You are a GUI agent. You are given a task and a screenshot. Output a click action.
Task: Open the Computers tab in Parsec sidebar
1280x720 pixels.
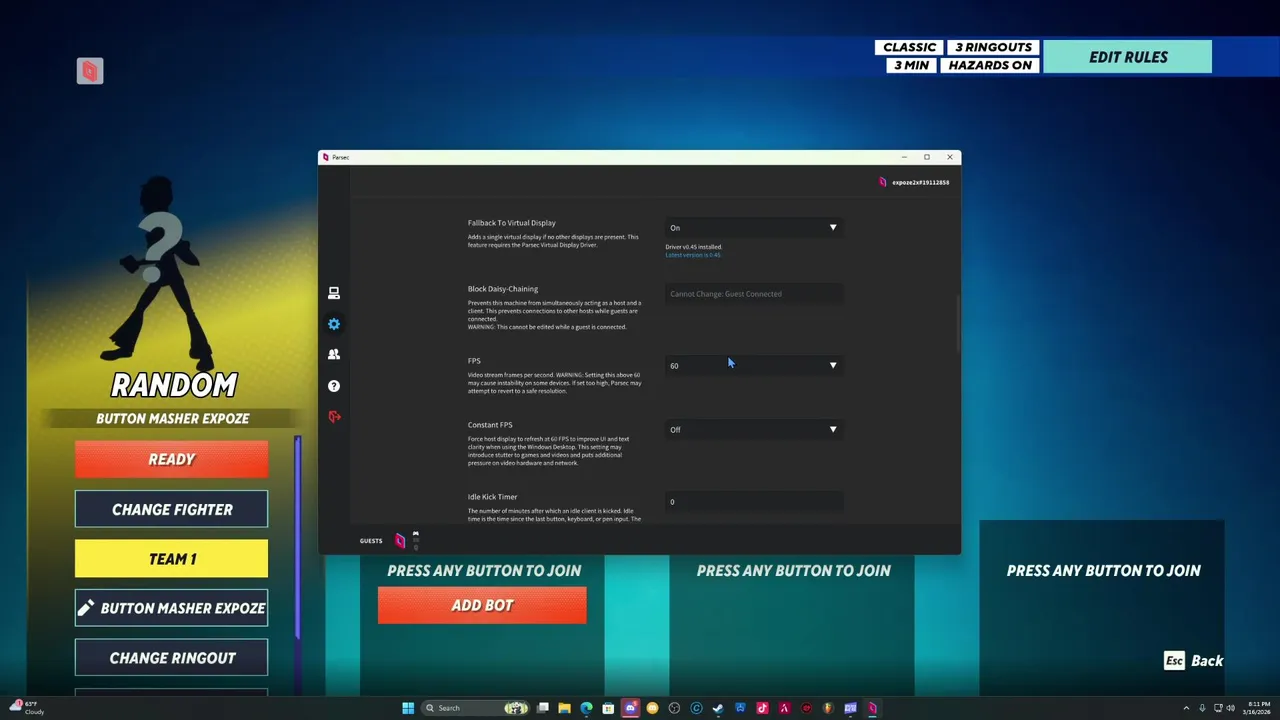click(x=334, y=293)
